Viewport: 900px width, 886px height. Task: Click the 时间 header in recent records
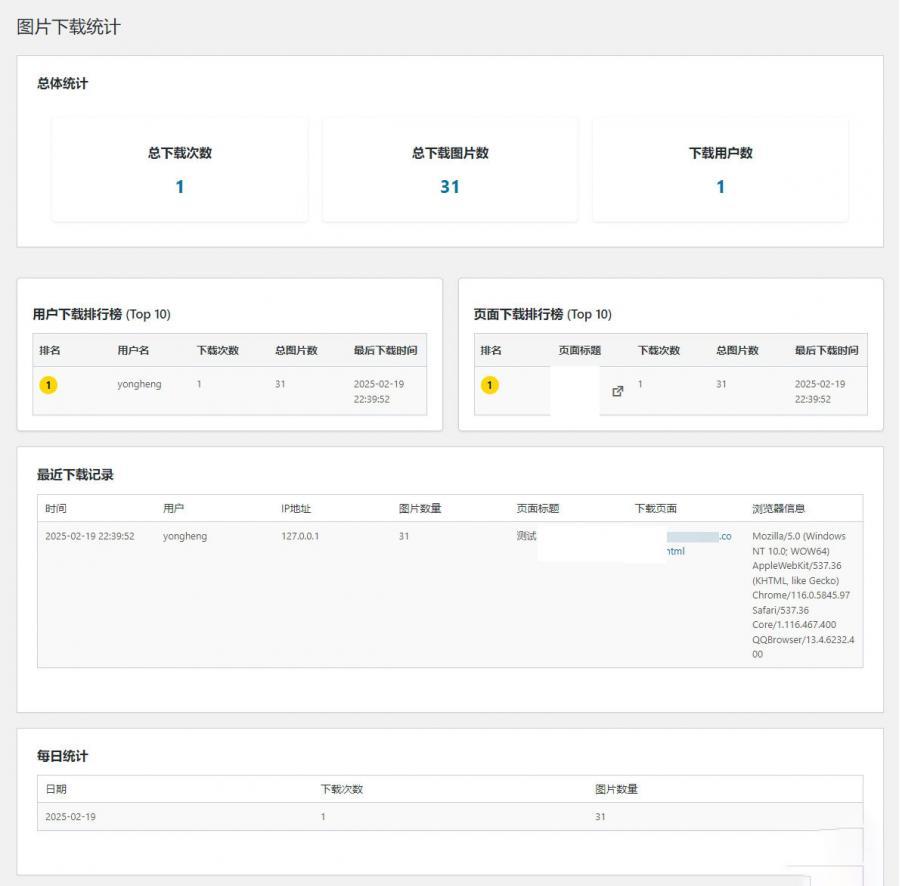pos(56,508)
